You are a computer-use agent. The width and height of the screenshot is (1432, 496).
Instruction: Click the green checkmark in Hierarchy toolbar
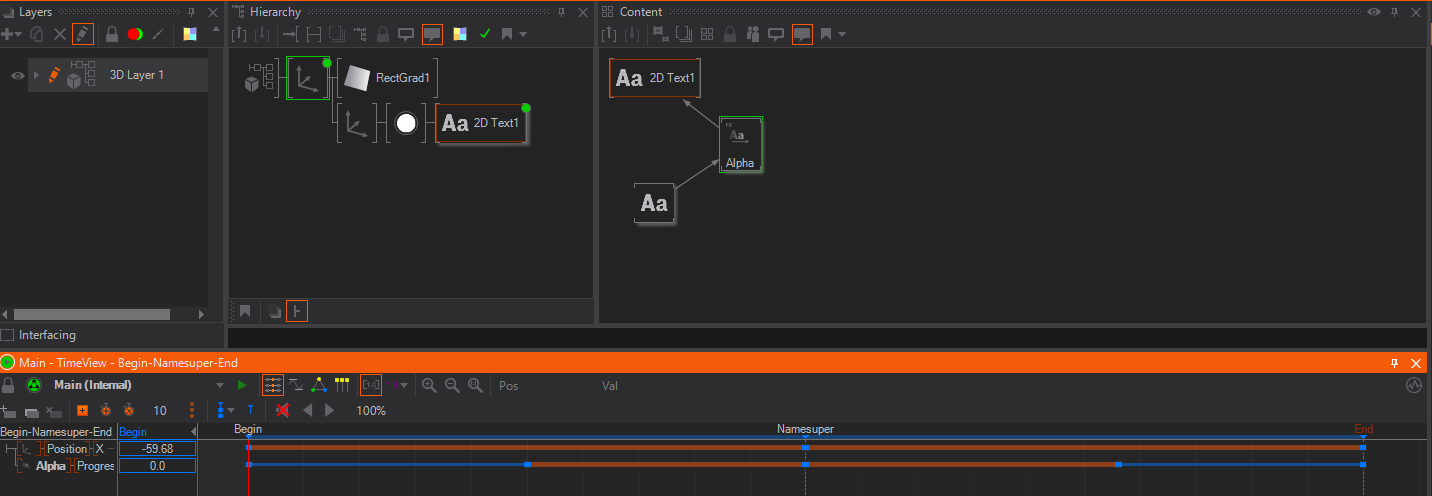tap(485, 34)
